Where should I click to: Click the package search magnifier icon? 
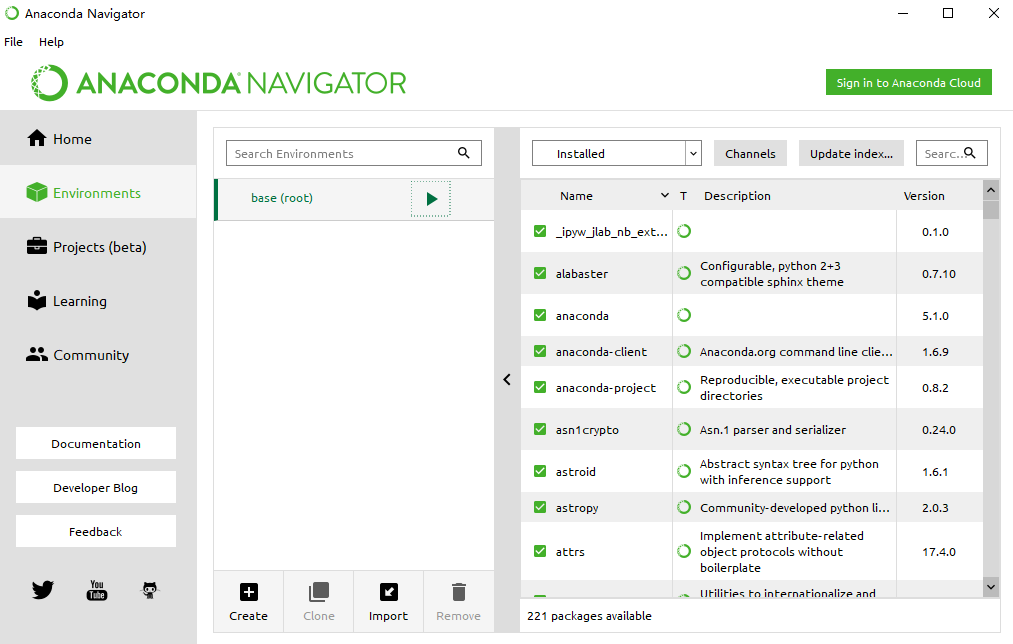pos(970,153)
